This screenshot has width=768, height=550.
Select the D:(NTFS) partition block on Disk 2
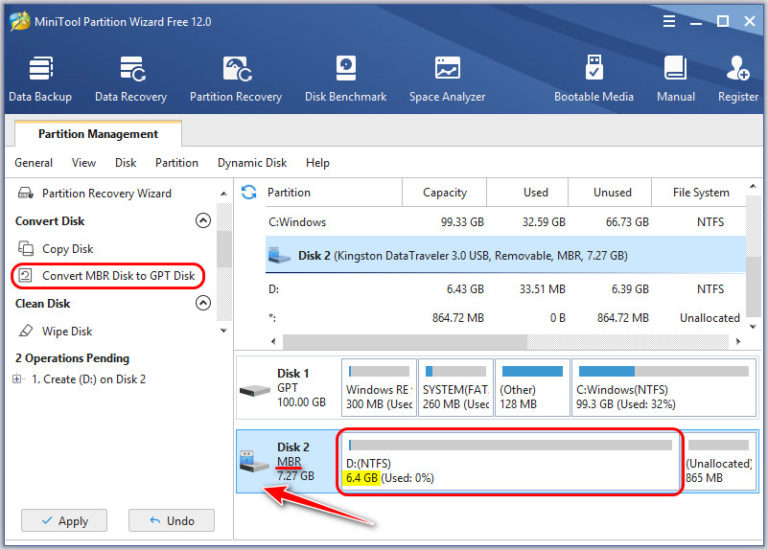point(510,461)
